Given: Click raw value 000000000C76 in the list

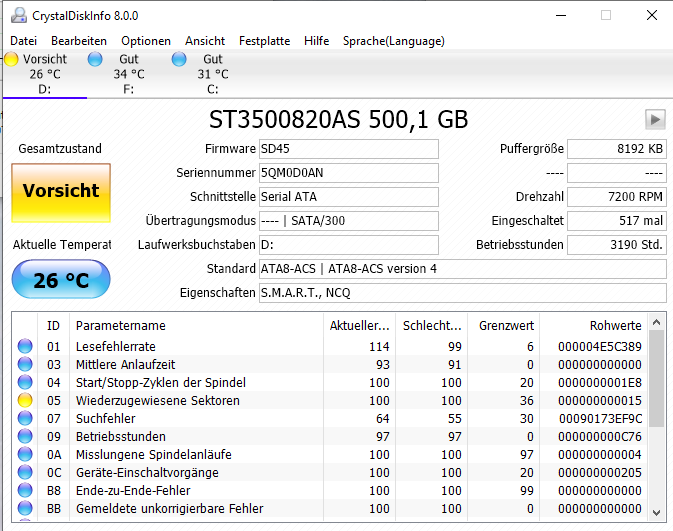Looking at the screenshot, I should [600, 437].
